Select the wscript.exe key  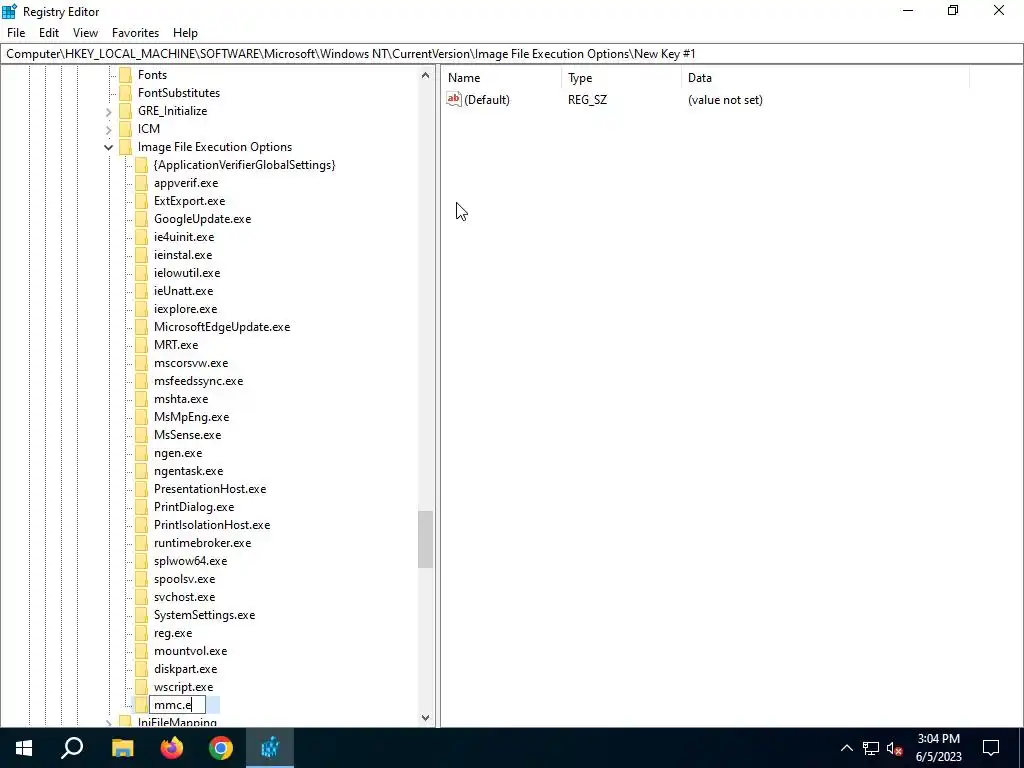click(x=184, y=686)
